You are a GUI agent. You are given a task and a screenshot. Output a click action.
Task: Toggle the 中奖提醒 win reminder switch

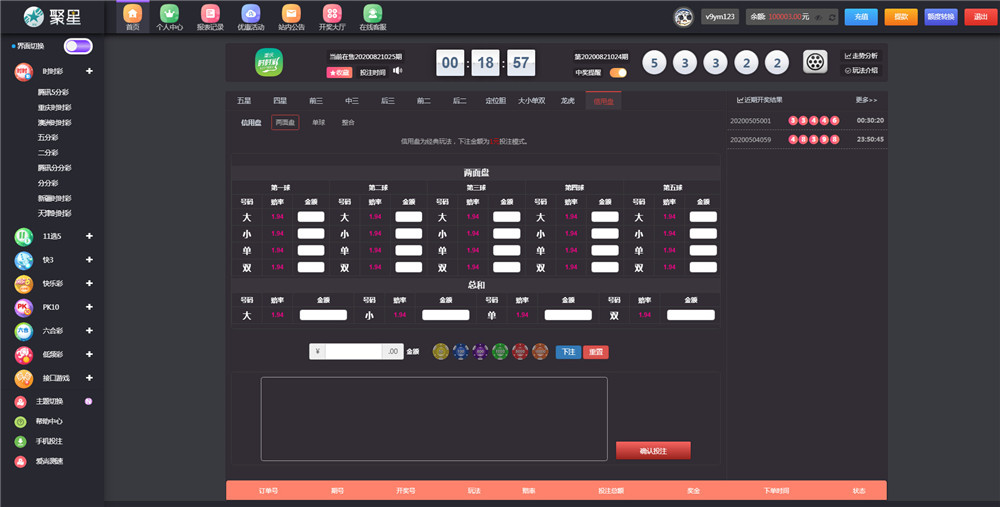pyautogui.click(x=618, y=73)
